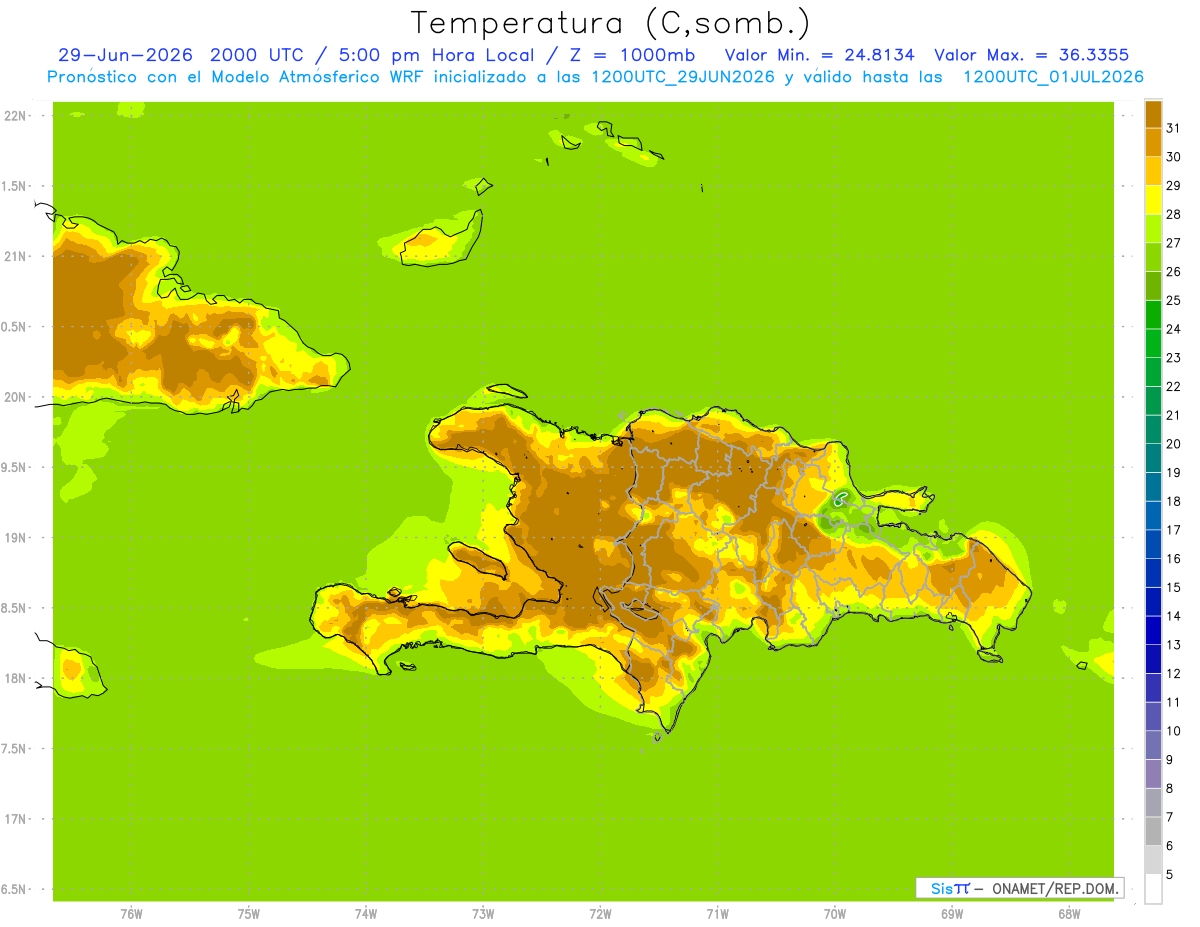Click the colorbar value label "14"

coord(1174,616)
